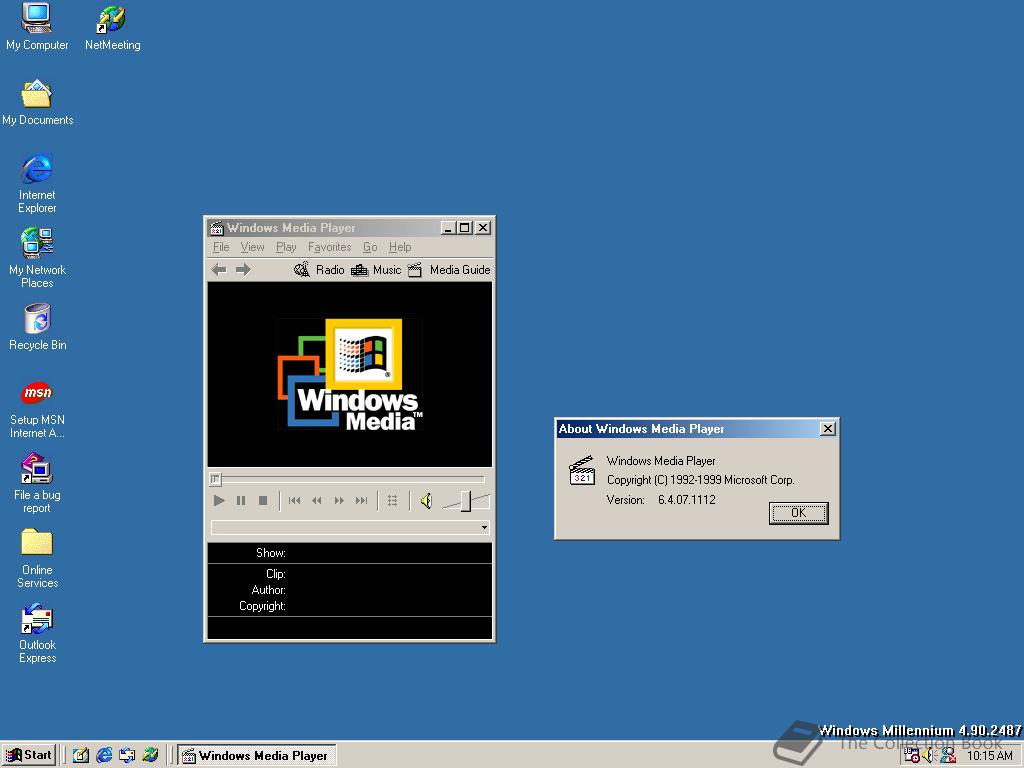
Task: Skip to previous track button
Action: [x=295, y=500]
